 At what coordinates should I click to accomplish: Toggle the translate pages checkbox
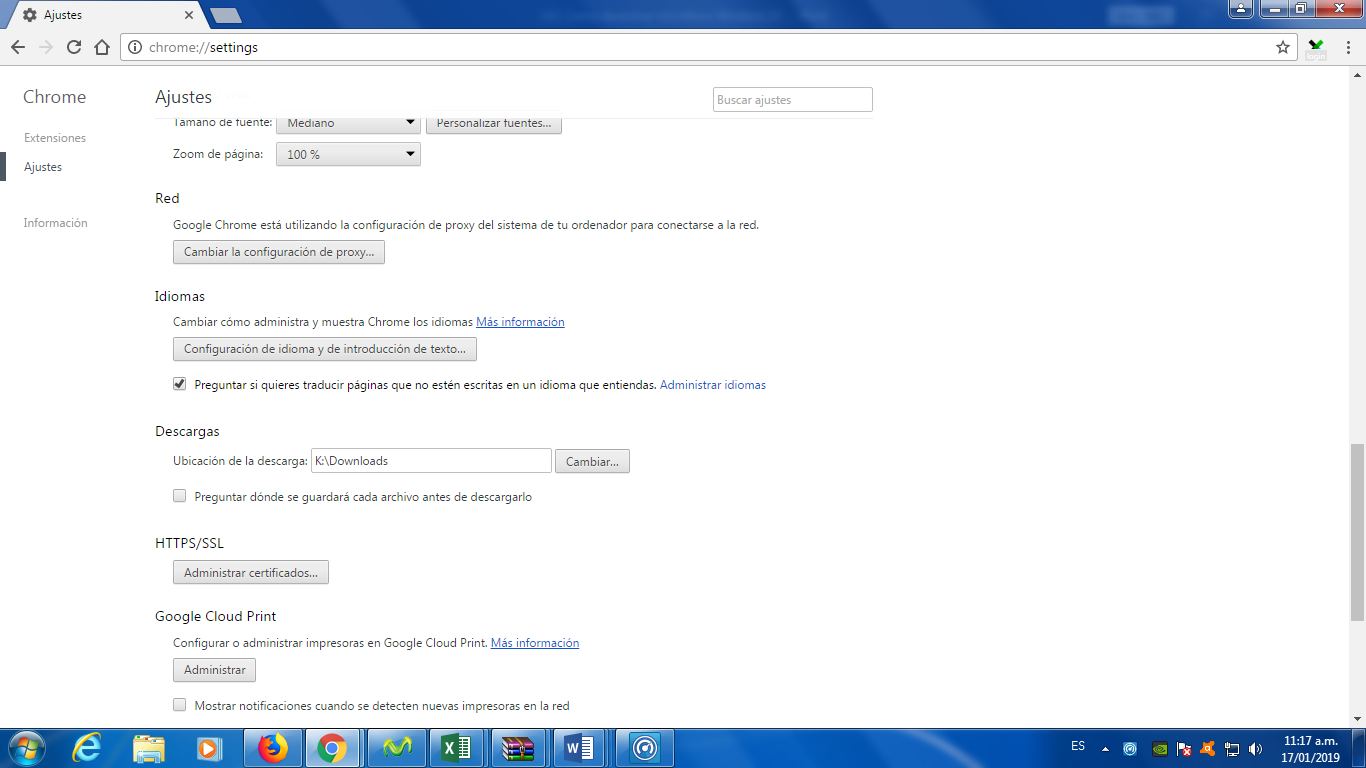180,384
